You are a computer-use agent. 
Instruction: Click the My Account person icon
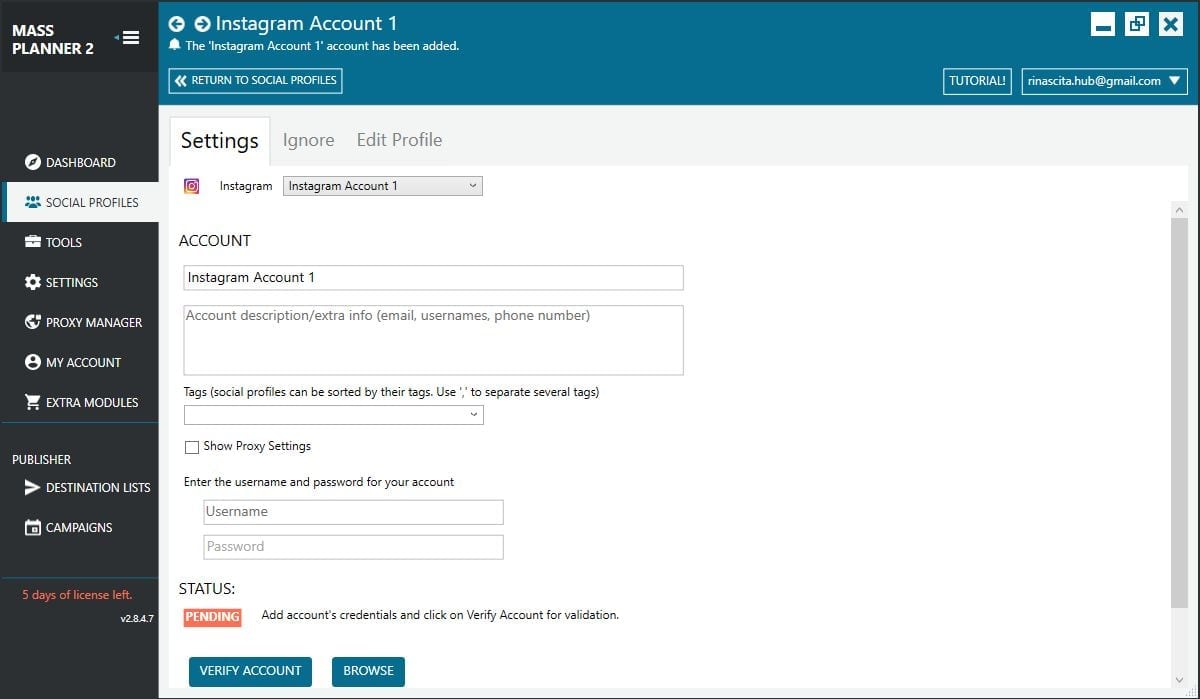click(33, 362)
